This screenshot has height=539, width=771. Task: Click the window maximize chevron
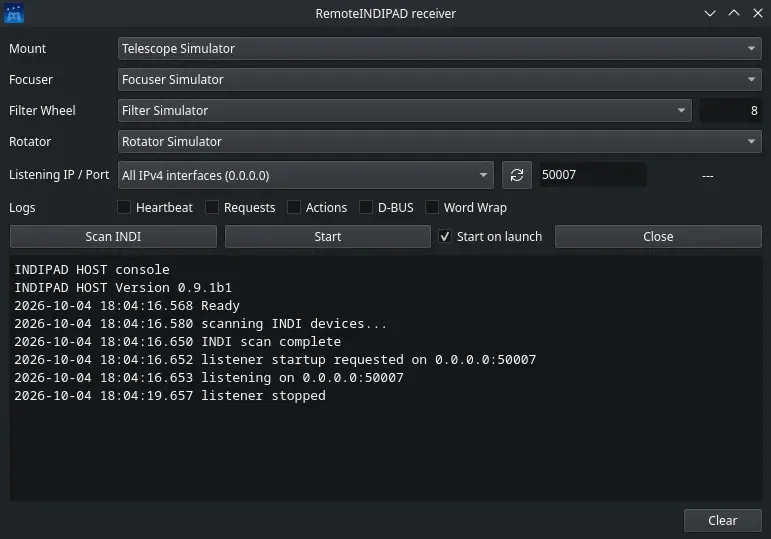click(734, 13)
